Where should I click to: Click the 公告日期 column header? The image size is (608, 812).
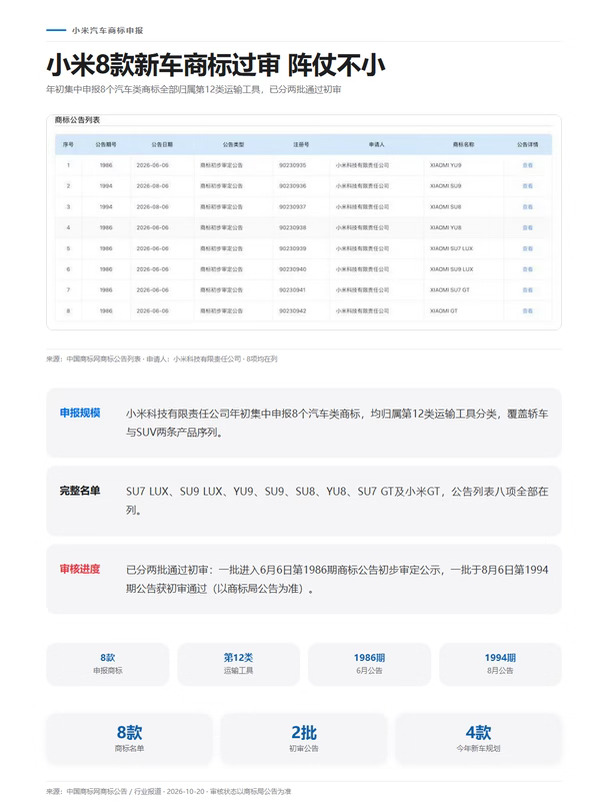pyautogui.click(x=162, y=144)
